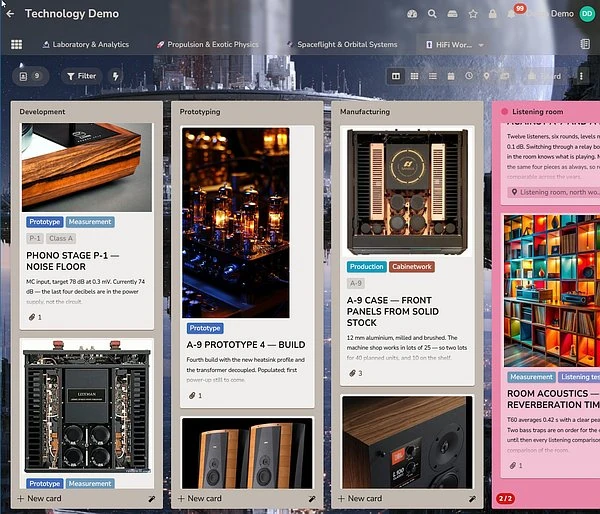Image resolution: width=600 pixels, height=514 pixels.
Task: Click the star favorites icon
Action: pos(473,14)
